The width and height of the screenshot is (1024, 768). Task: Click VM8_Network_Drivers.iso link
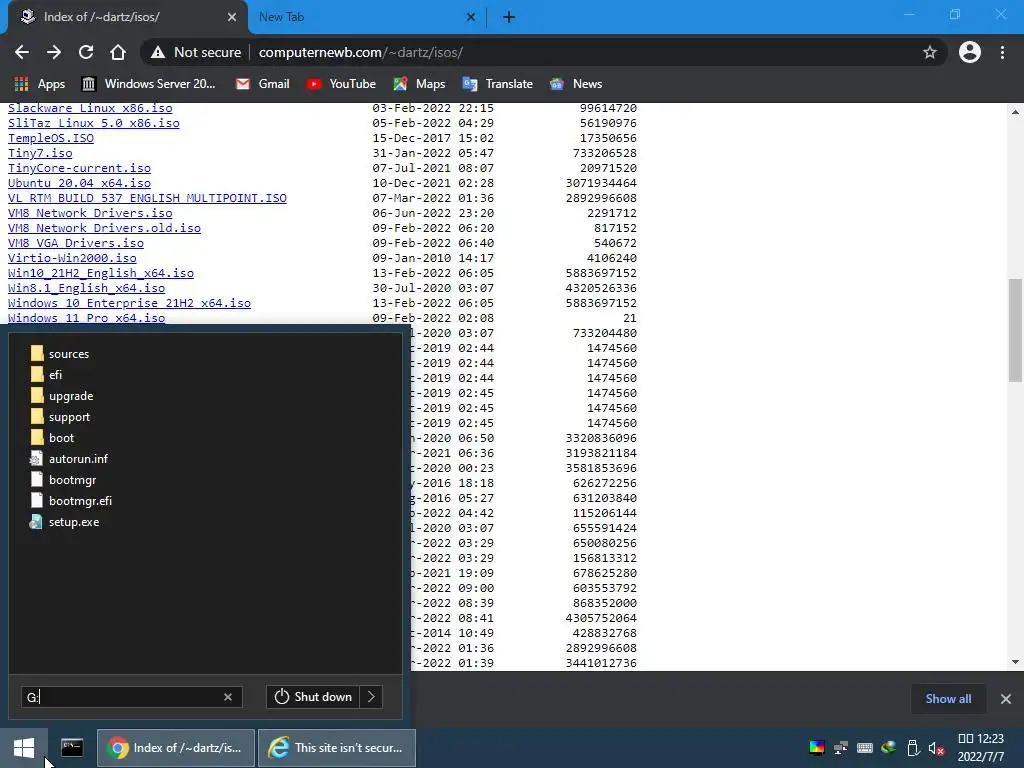pos(90,213)
